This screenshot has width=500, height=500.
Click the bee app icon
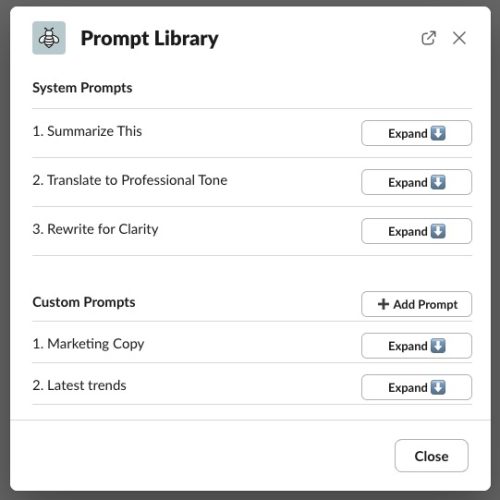tap(49, 38)
